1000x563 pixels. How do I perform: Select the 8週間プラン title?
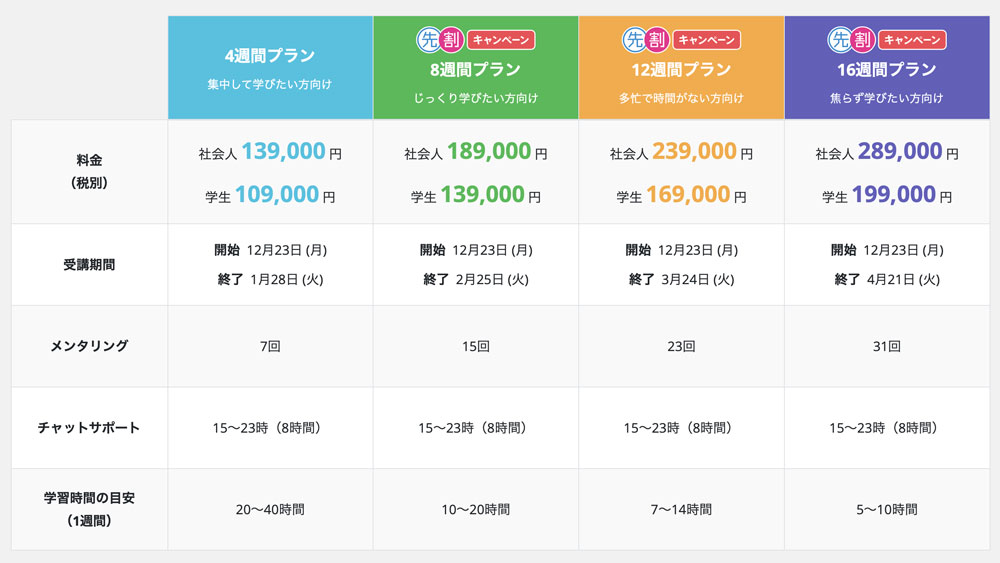pos(475,70)
